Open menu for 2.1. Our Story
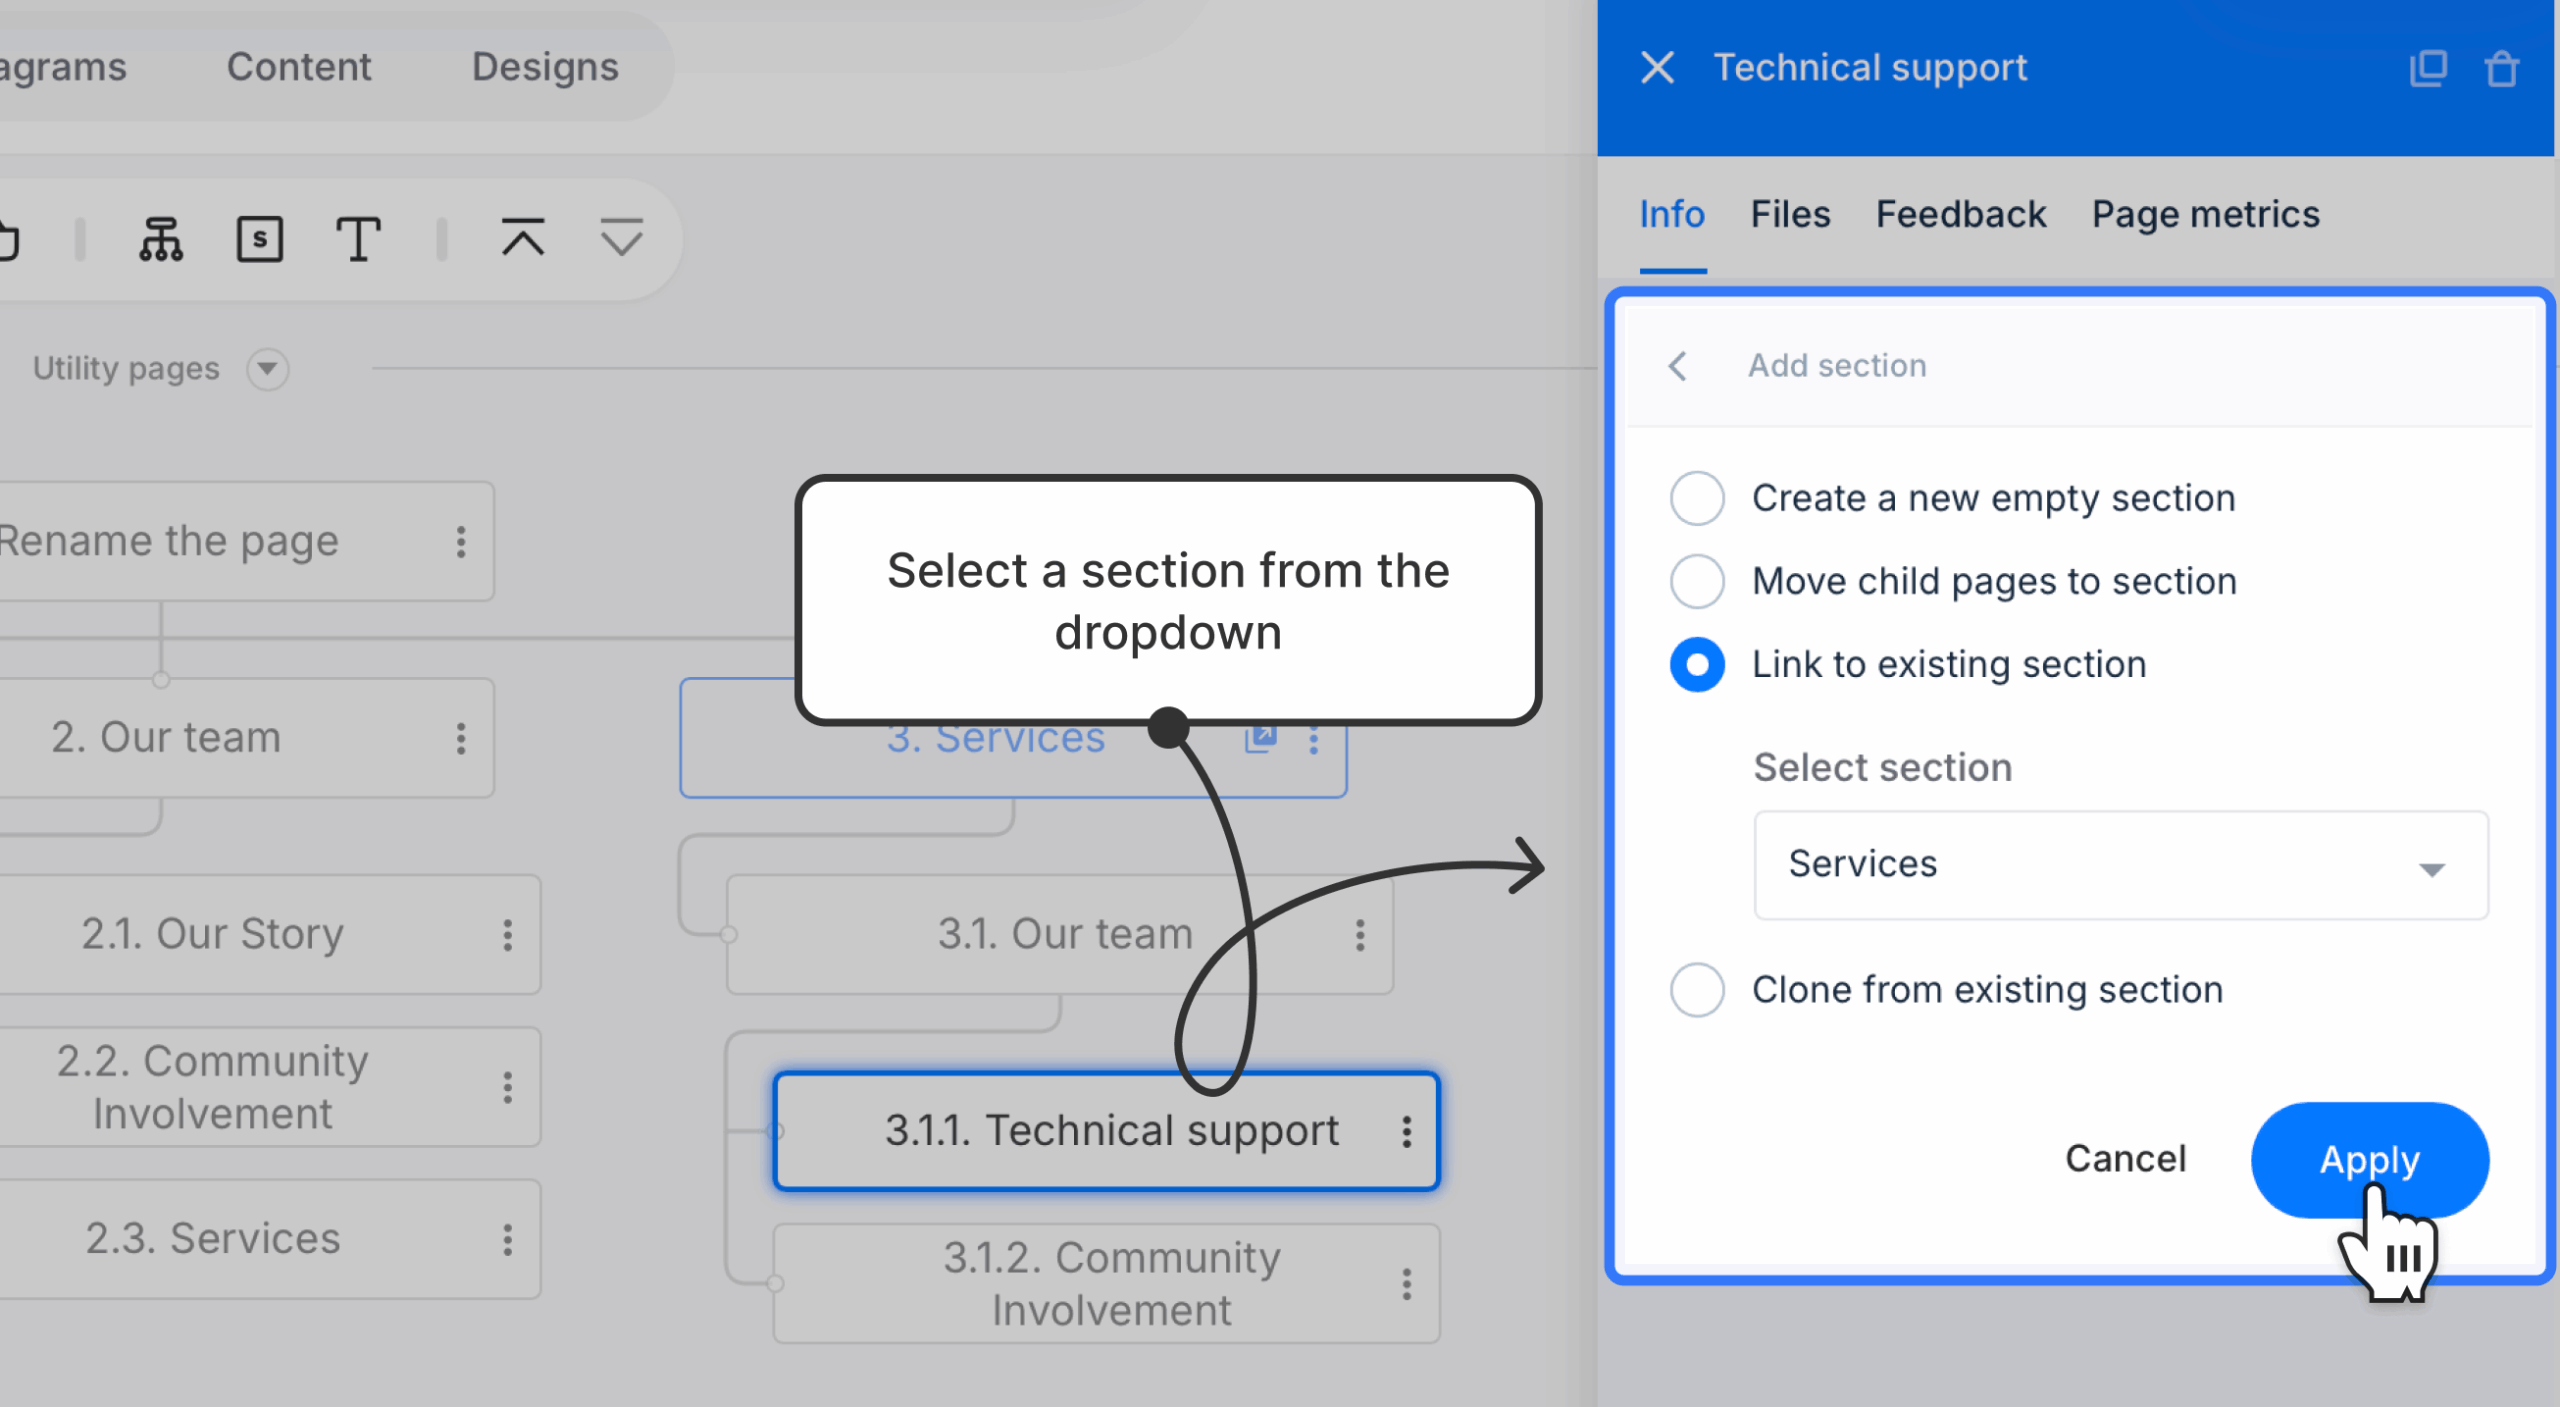This screenshot has height=1407, width=2560. [x=508, y=936]
